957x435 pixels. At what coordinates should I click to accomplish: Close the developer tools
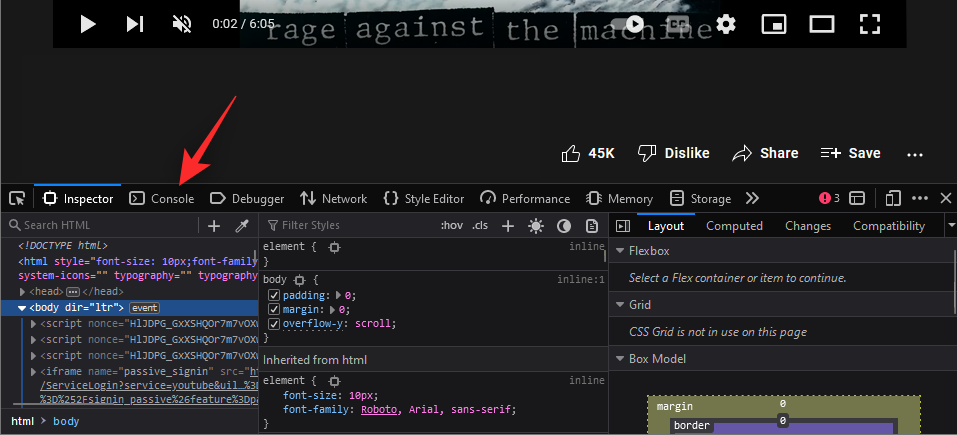(x=945, y=198)
